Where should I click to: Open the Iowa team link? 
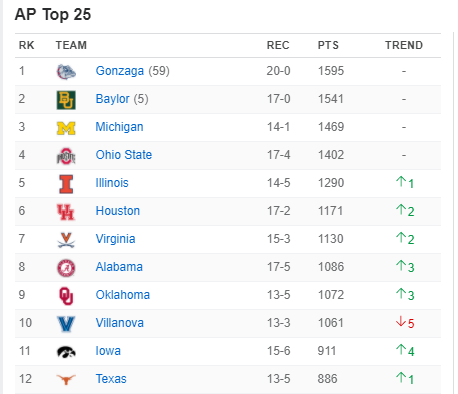click(108, 351)
